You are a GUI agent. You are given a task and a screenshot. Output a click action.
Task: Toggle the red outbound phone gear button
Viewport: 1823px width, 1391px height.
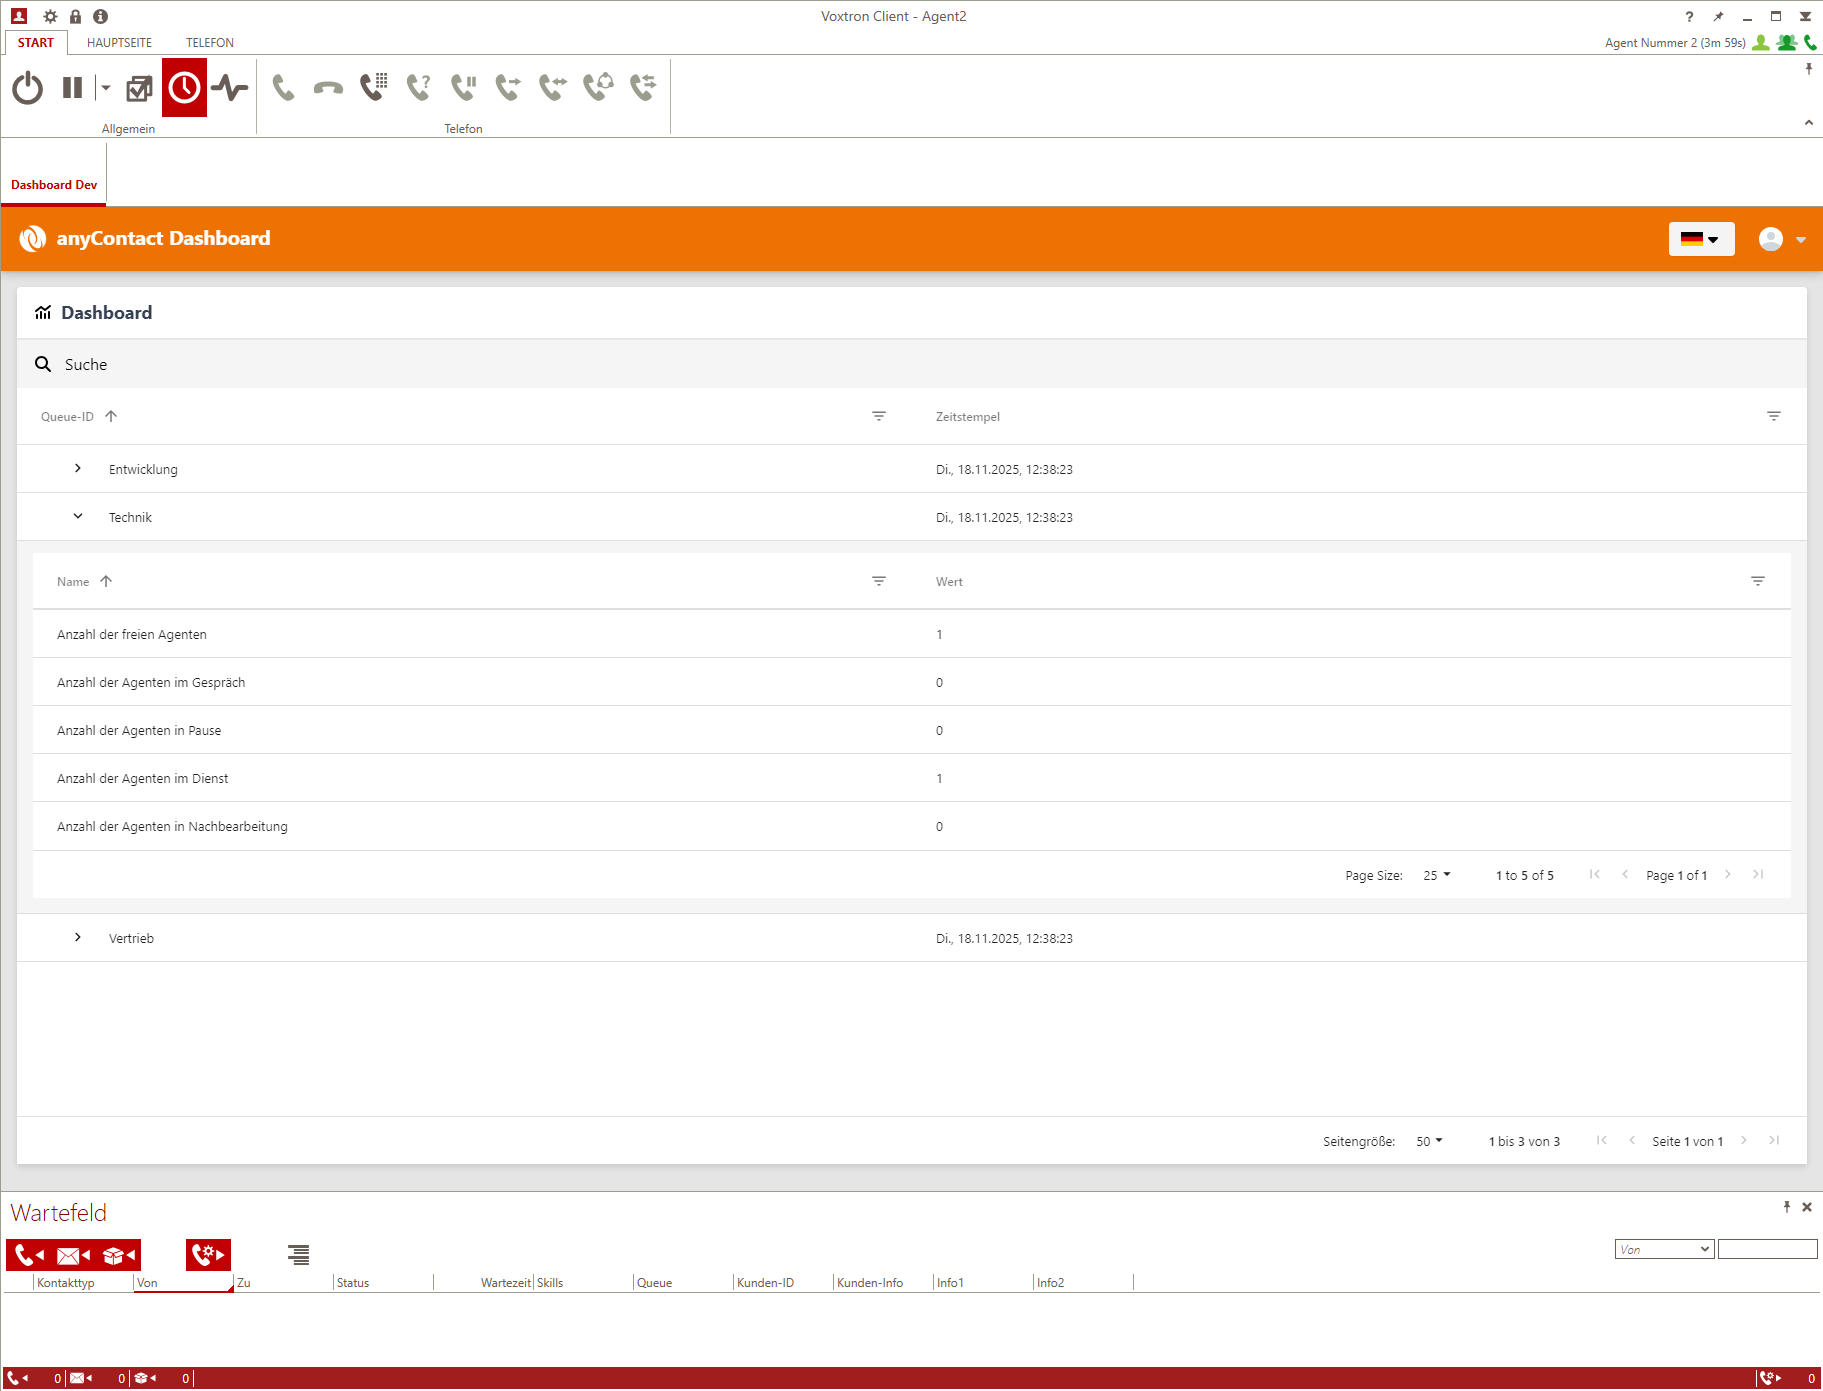(208, 1255)
